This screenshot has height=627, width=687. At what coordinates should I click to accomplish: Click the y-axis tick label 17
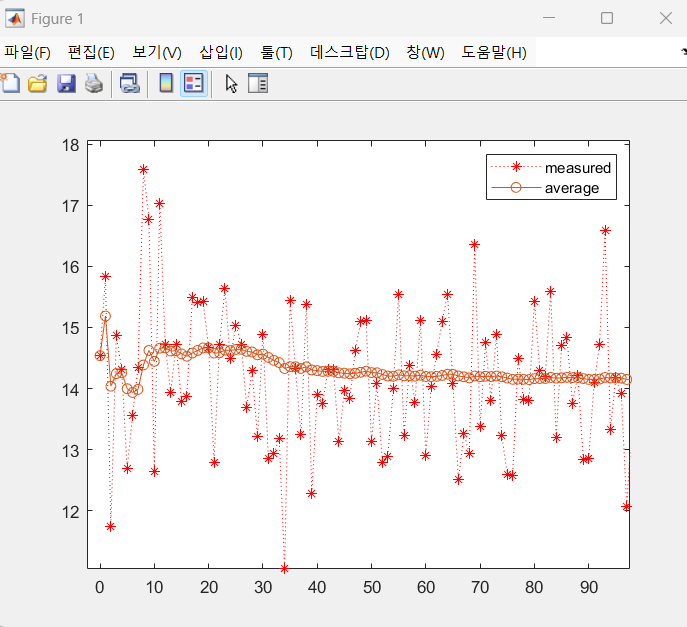coord(71,206)
